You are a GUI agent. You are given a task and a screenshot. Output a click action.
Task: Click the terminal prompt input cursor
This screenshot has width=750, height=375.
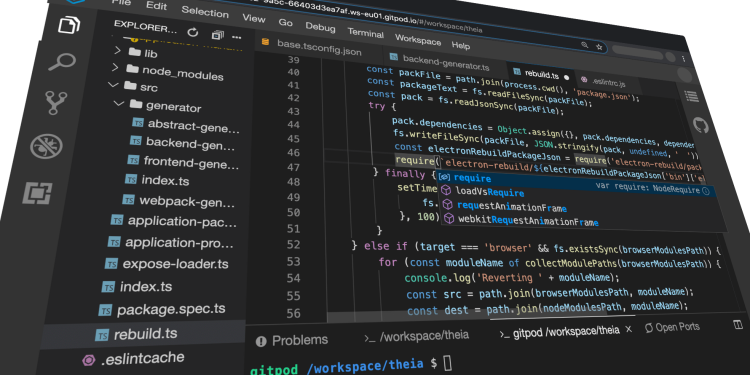(447, 364)
